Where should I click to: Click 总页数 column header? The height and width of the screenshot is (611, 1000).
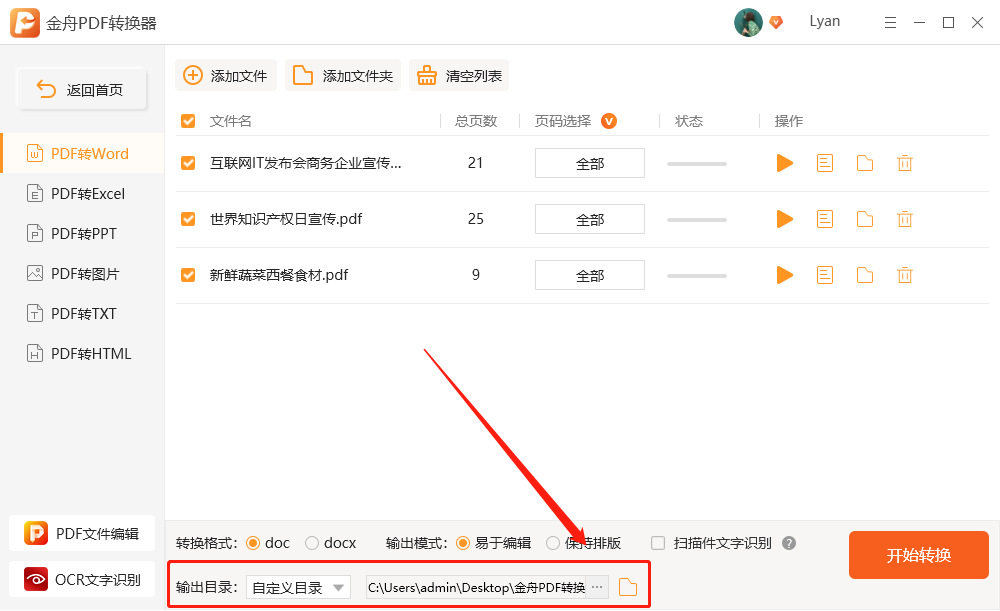point(476,121)
